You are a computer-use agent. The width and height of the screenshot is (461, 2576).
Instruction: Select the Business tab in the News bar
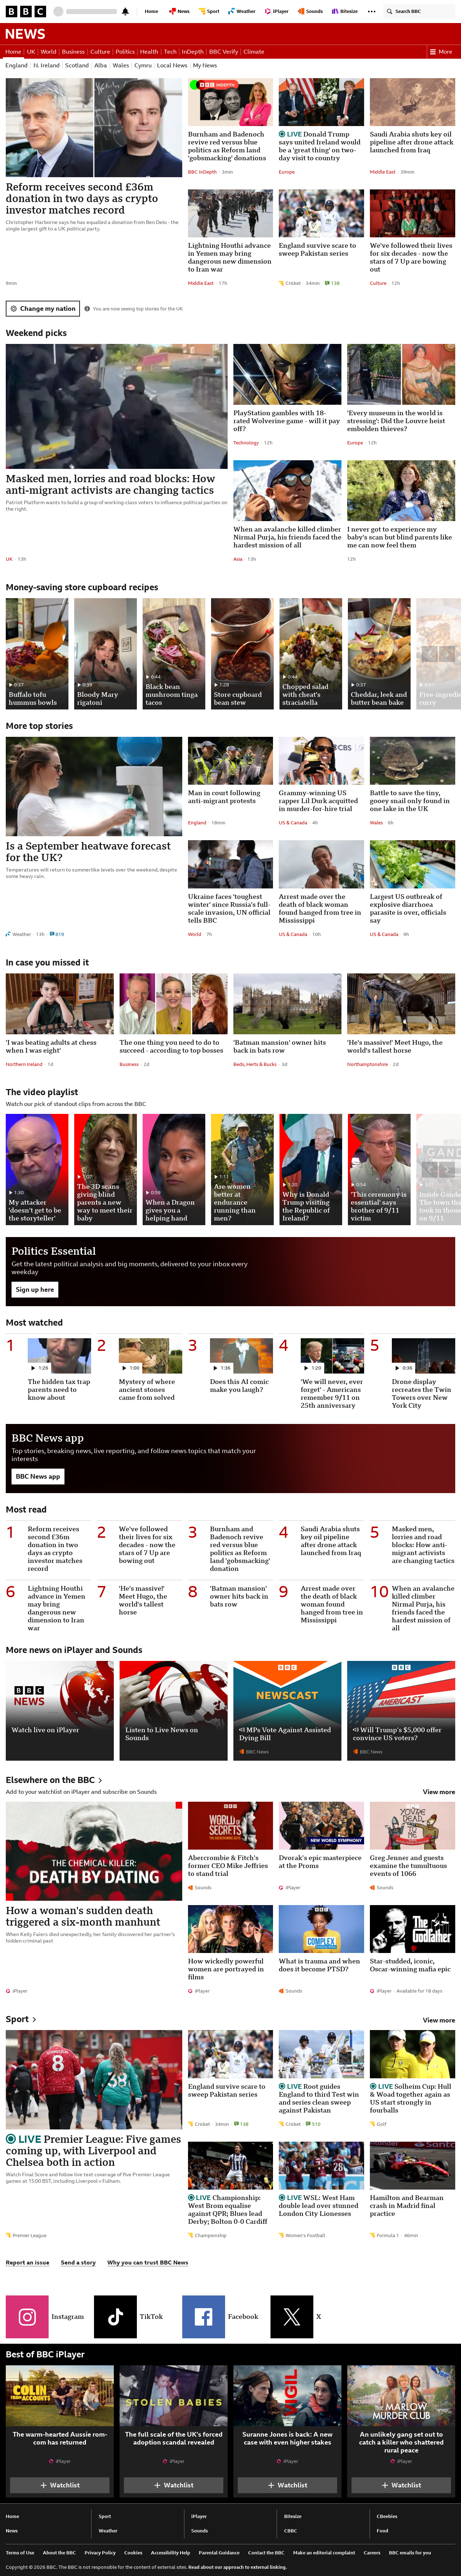pos(73,51)
